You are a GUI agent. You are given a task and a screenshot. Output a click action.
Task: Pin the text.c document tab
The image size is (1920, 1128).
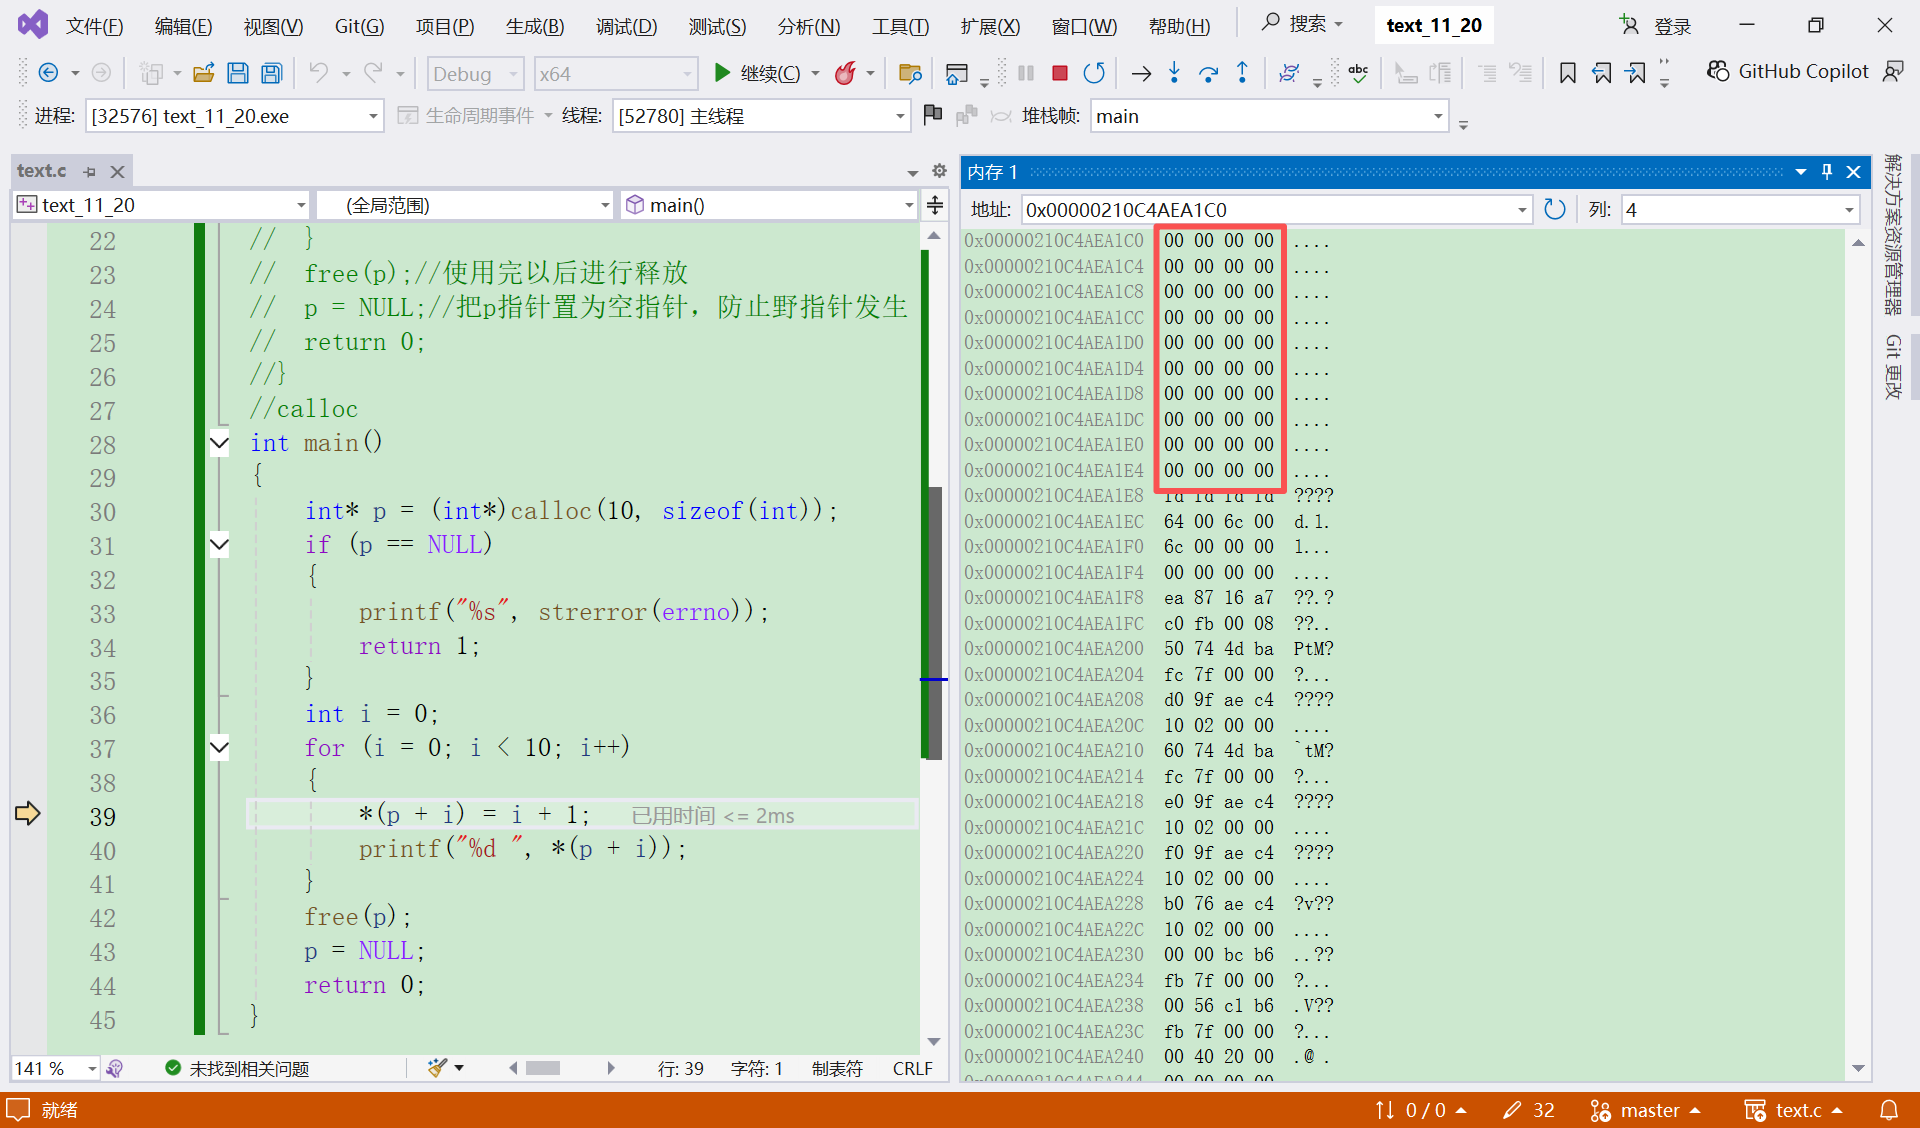click(89, 171)
